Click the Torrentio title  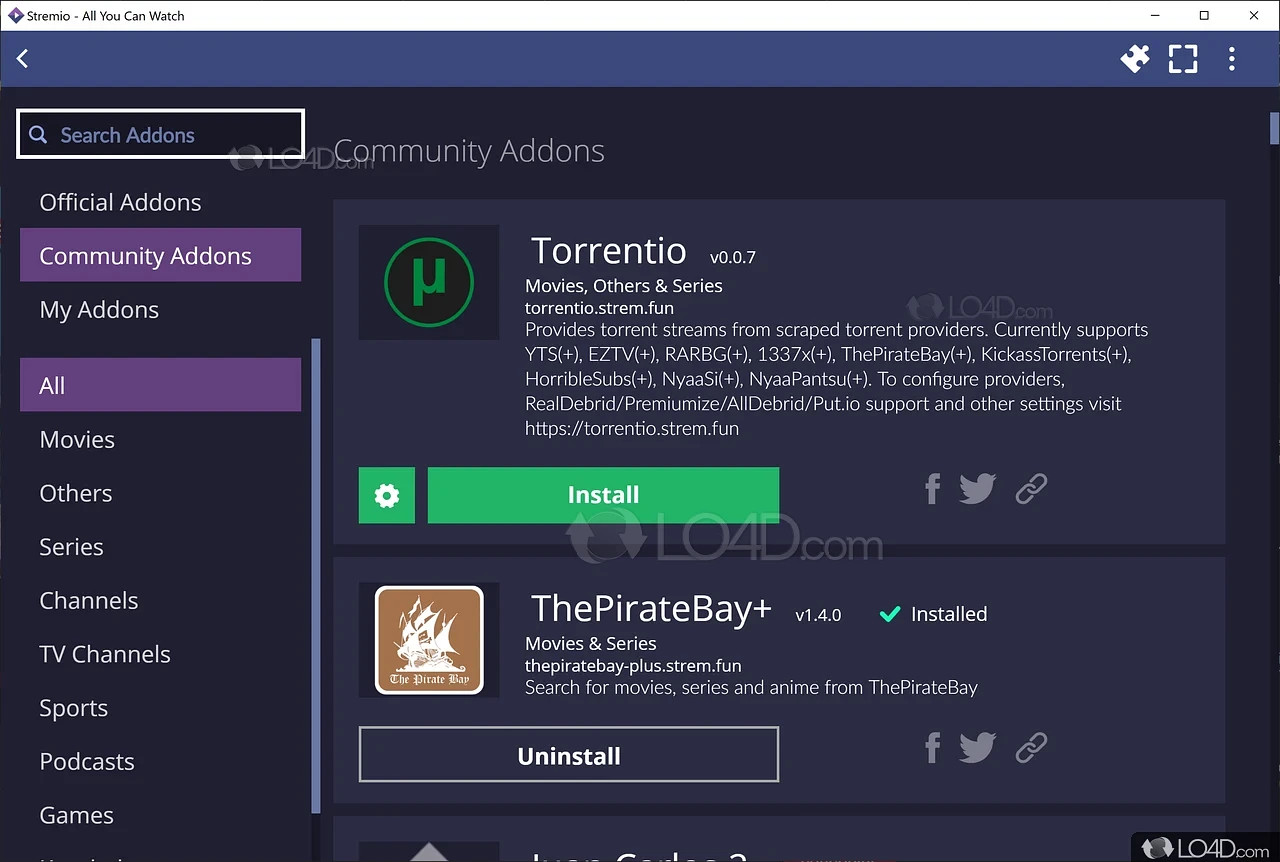point(608,250)
